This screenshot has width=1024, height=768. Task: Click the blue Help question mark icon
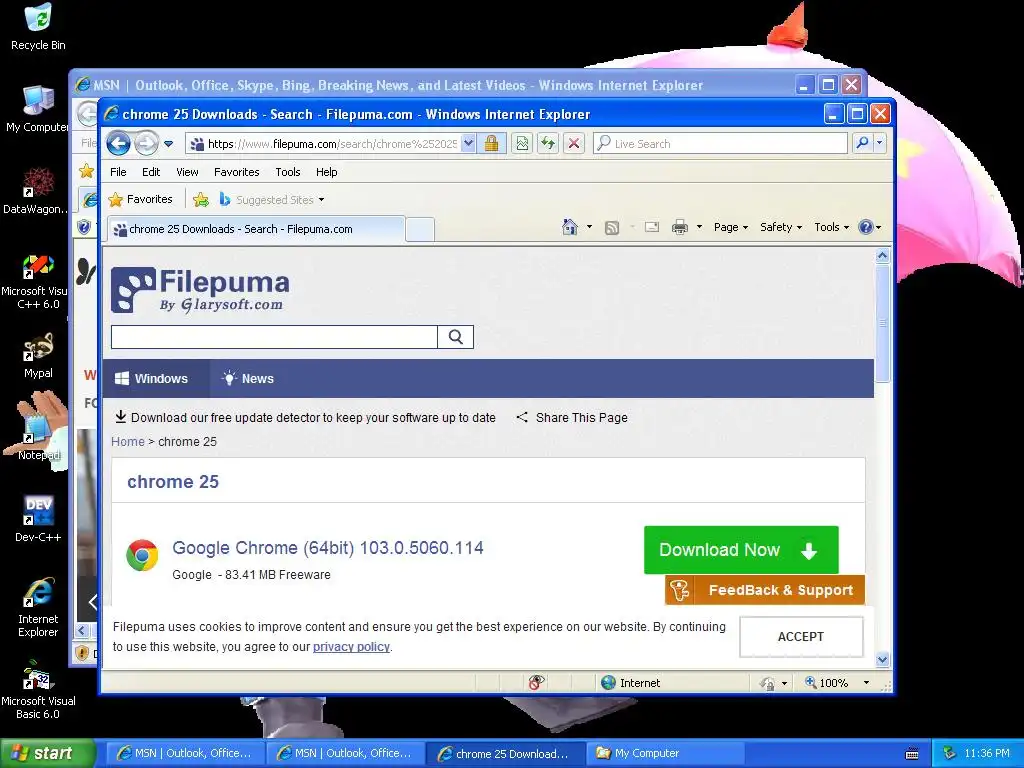(866, 227)
